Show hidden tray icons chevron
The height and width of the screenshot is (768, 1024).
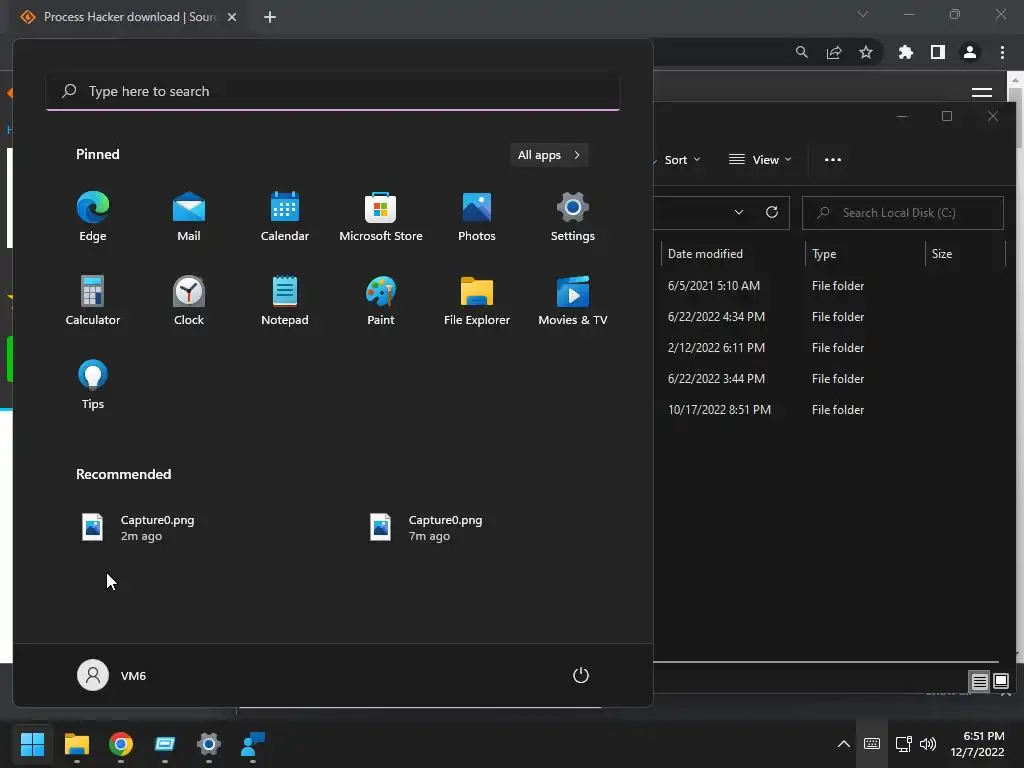coord(843,744)
